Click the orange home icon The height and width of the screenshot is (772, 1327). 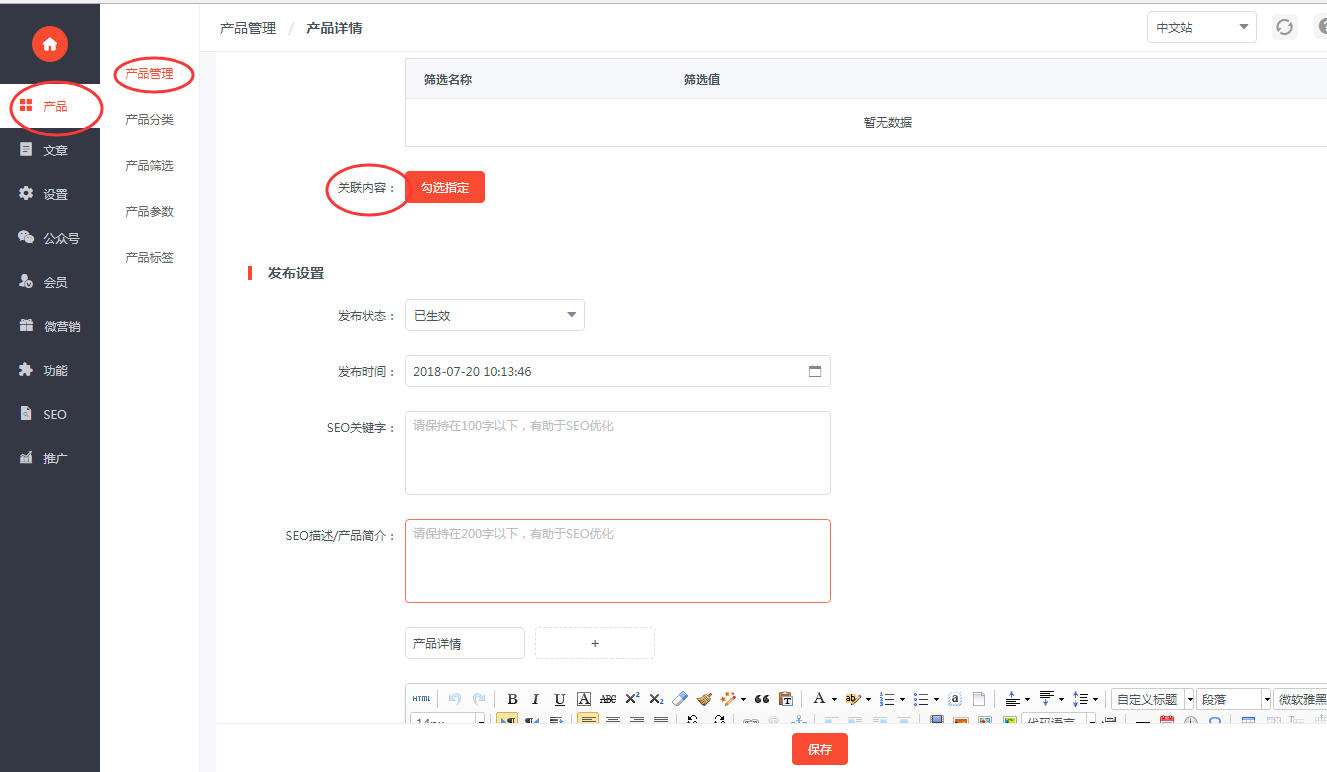(49, 44)
